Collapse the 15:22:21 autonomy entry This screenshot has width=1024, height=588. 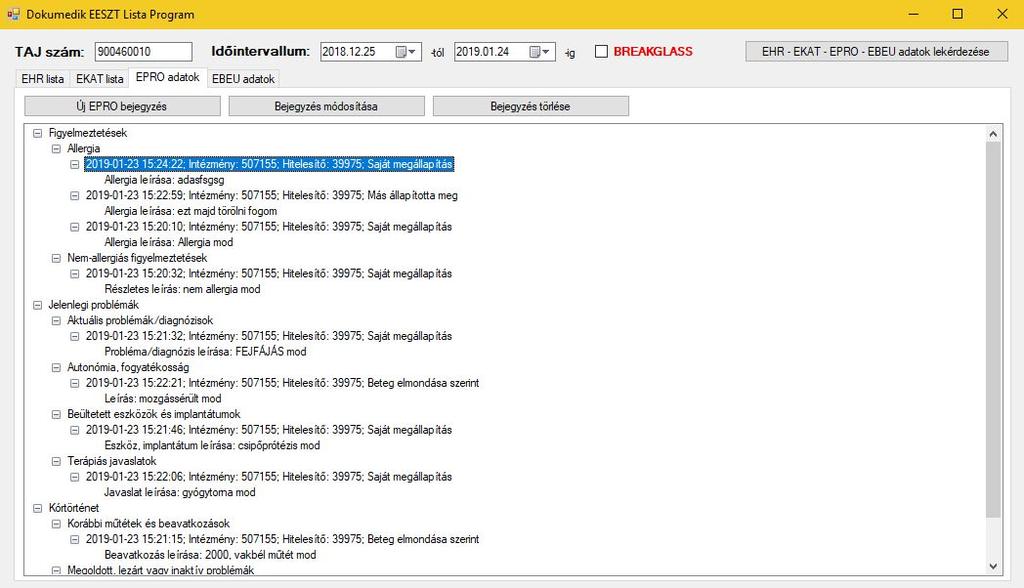(x=74, y=383)
